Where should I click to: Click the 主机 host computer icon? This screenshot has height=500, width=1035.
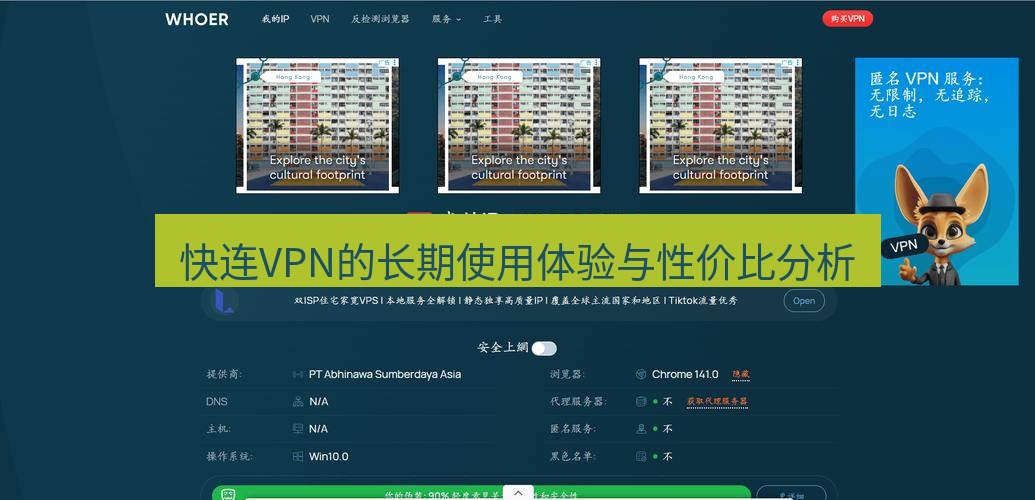[298, 429]
